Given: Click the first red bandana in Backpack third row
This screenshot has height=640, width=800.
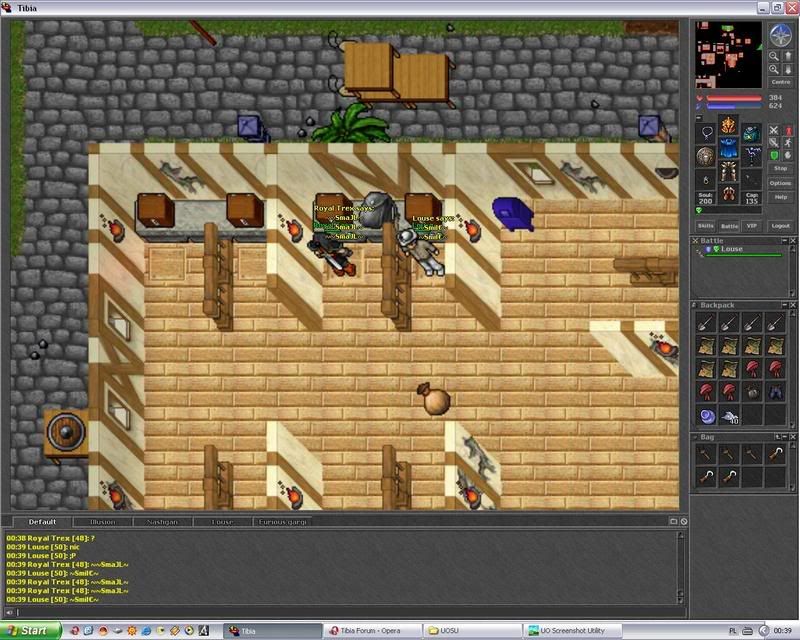Looking at the screenshot, I should [753, 369].
